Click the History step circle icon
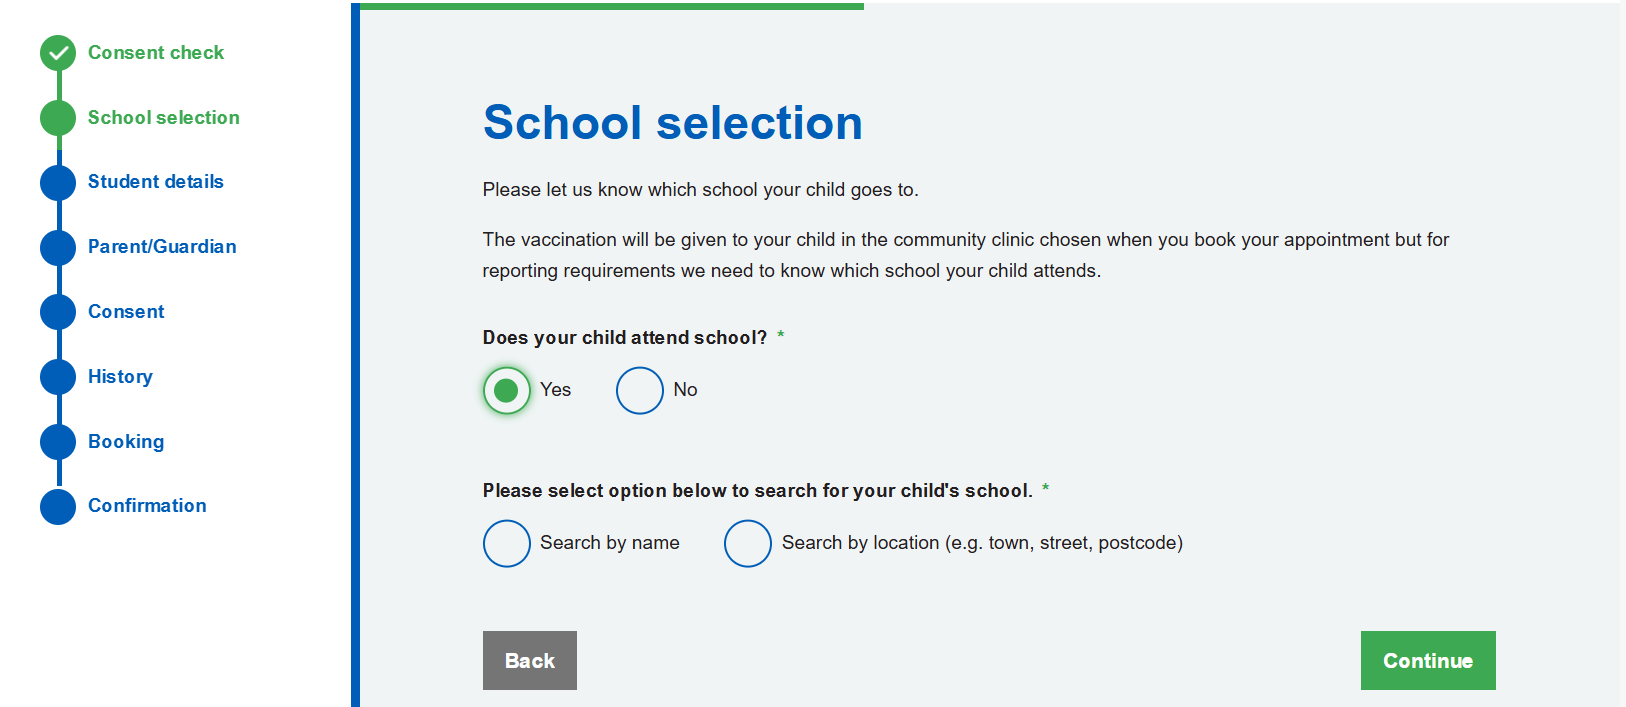 (58, 377)
